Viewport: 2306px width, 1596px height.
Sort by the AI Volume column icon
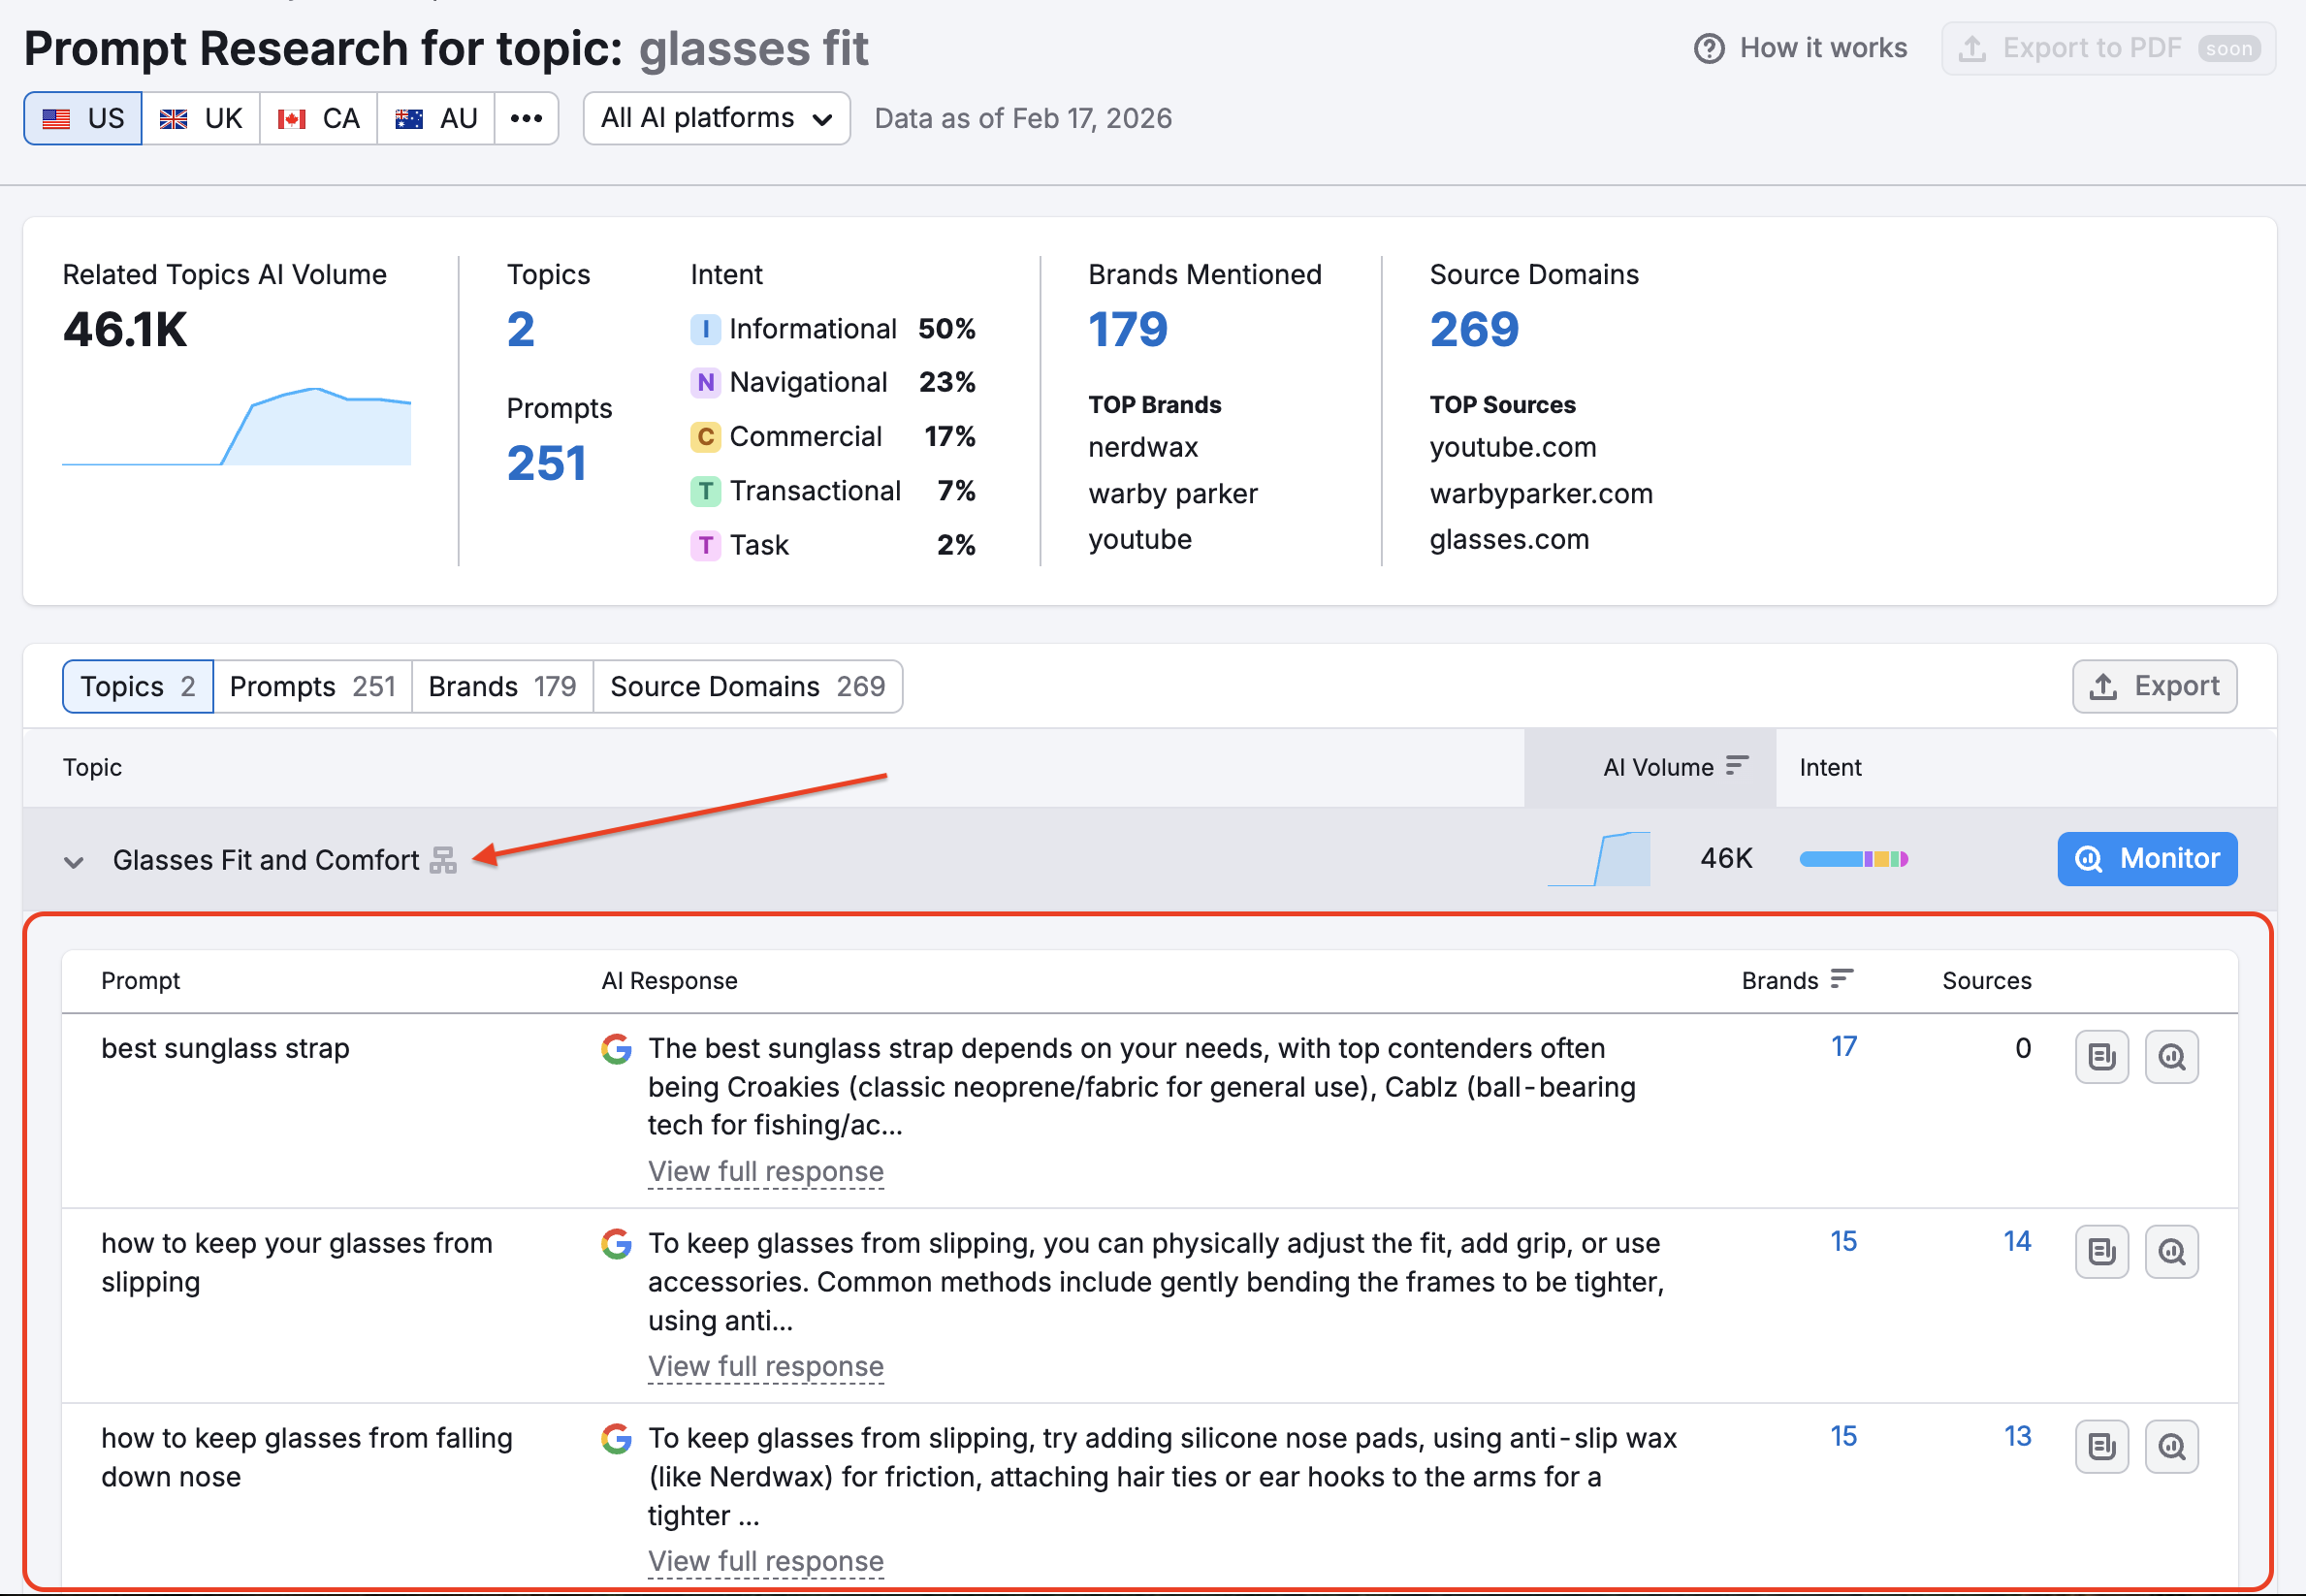[x=1737, y=766]
